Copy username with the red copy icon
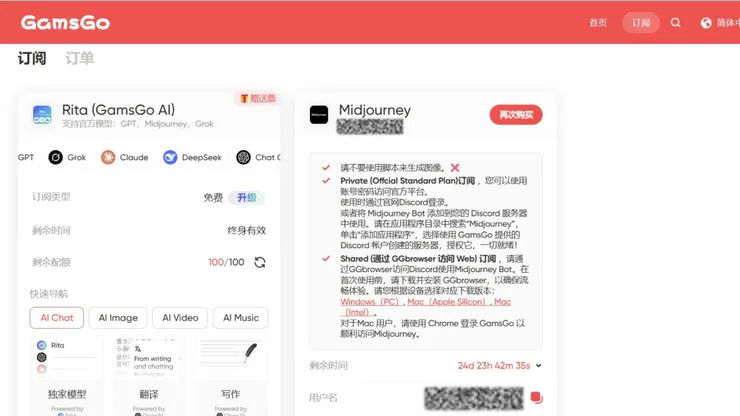 click(x=536, y=398)
